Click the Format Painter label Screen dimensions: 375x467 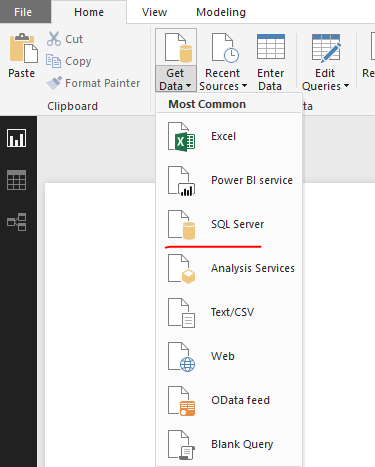point(103,83)
